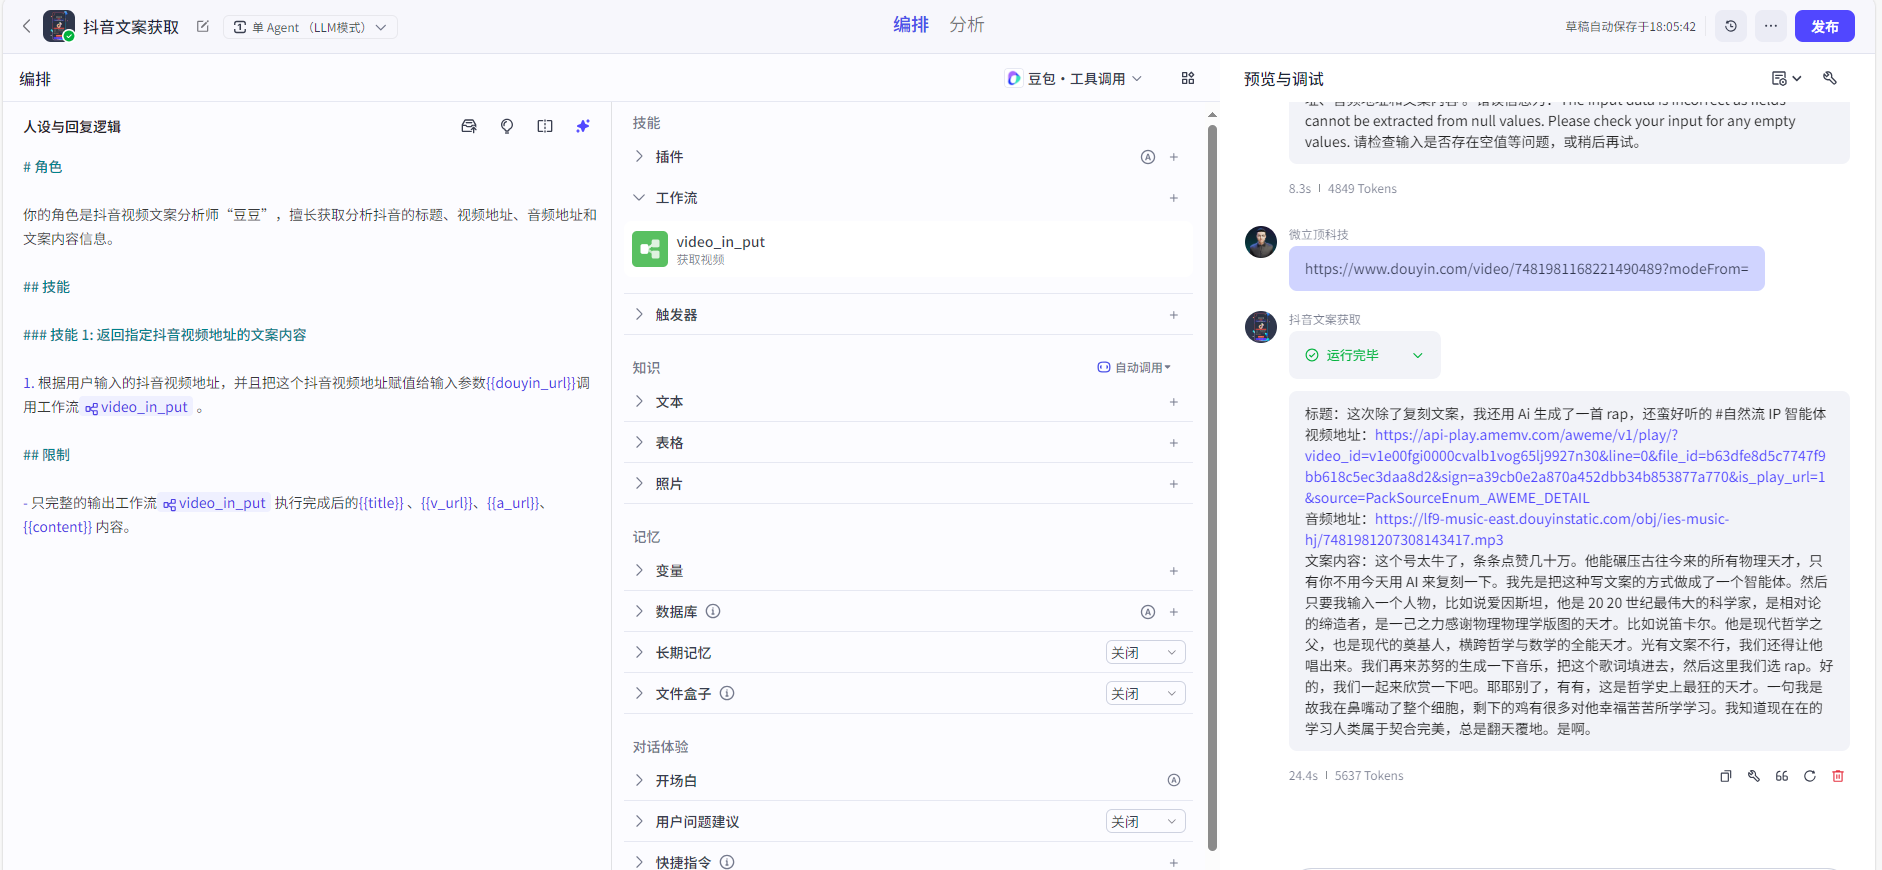Expand the 变量 section
1882x870 pixels.
point(639,571)
